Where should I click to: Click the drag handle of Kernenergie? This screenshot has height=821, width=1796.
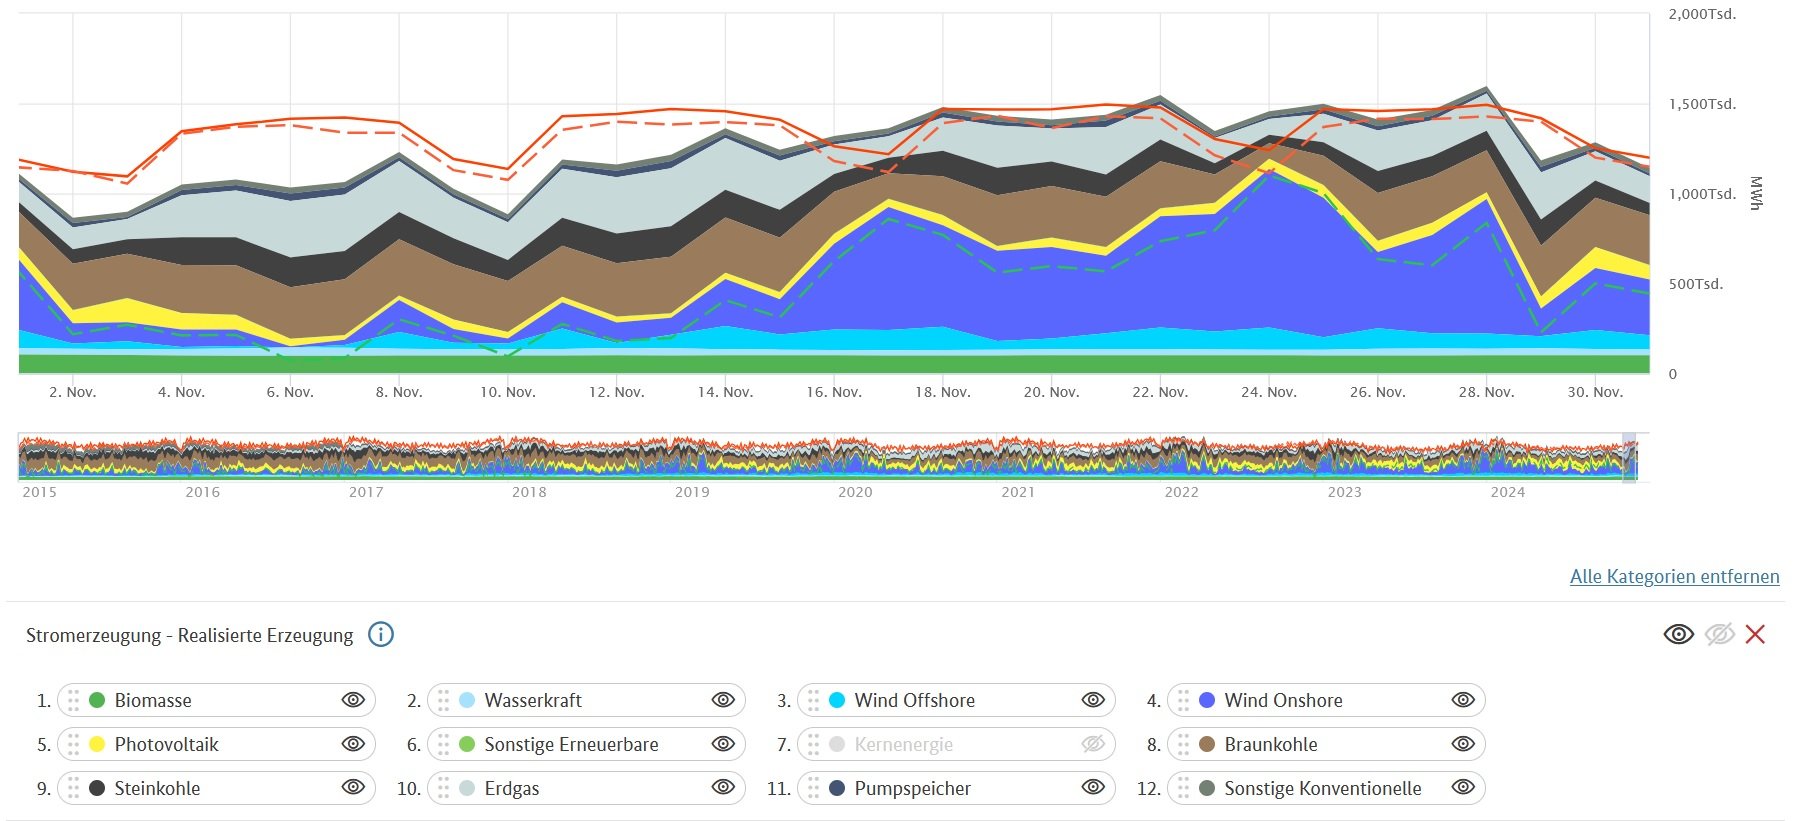(x=813, y=744)
